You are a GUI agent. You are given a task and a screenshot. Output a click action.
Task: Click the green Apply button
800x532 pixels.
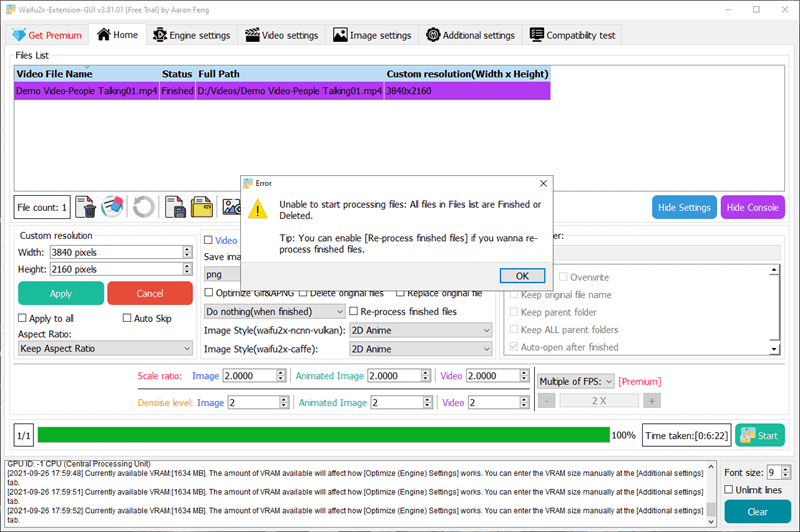click(61, 293)
